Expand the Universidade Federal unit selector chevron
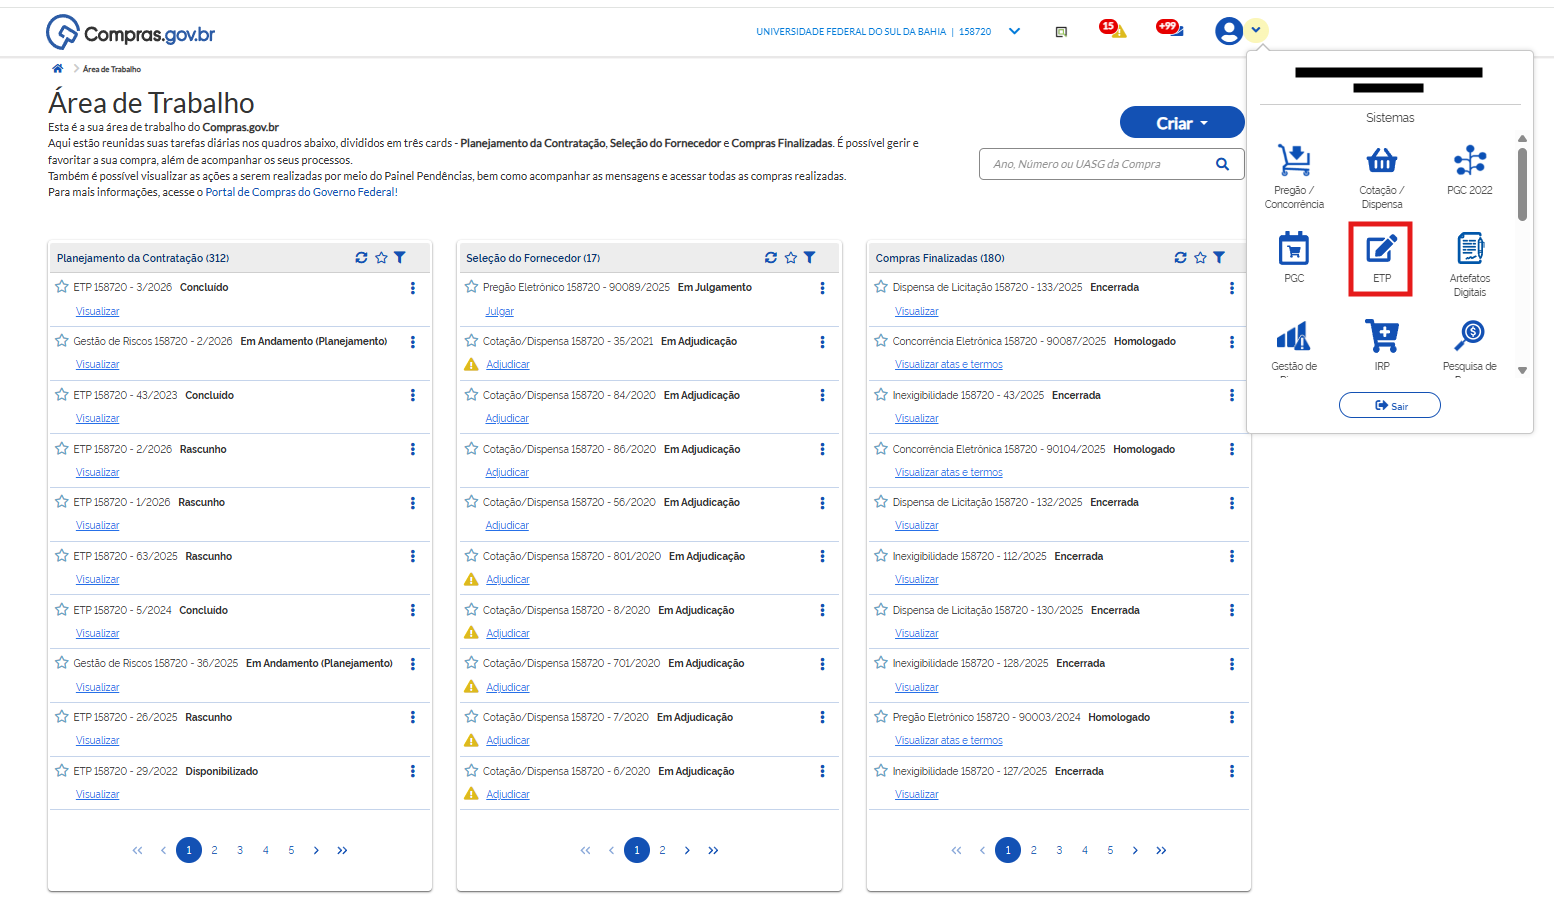 pyautogui.click(x=1014, y=32)
